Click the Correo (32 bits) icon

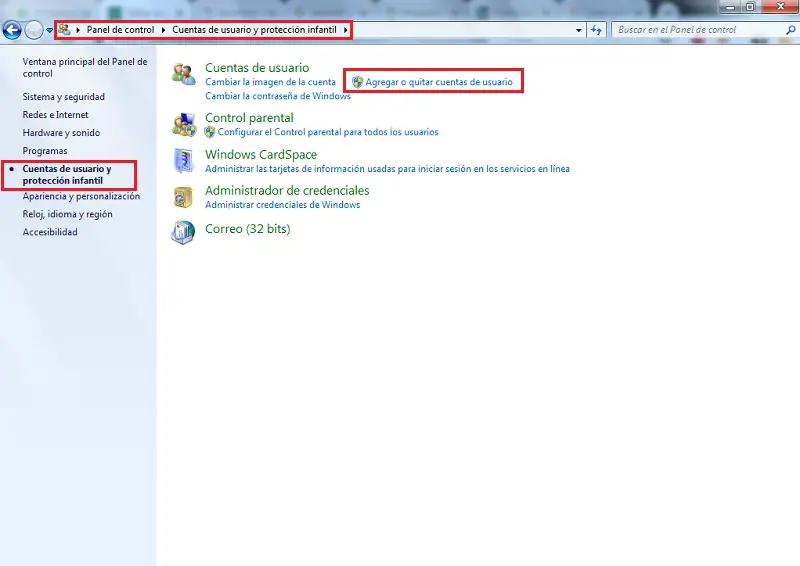pyautogui.click(x=183, y=232)
